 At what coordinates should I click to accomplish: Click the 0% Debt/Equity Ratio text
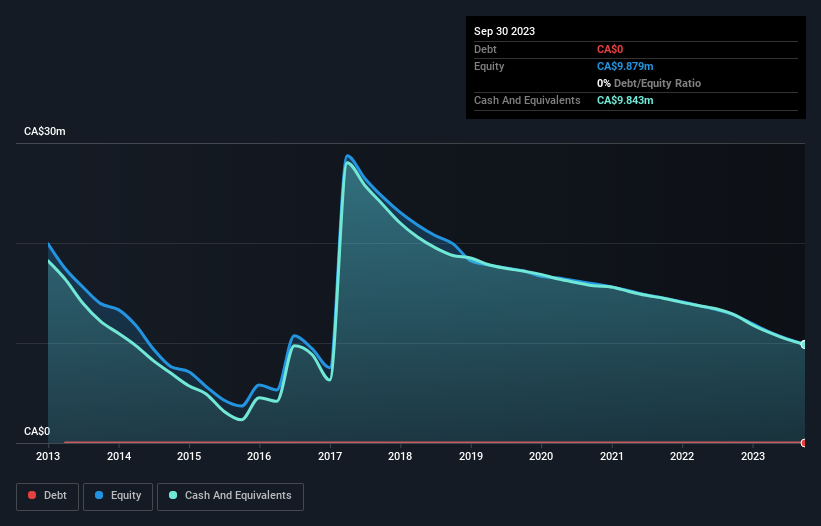pyautogui.click(x=649, y=83)
